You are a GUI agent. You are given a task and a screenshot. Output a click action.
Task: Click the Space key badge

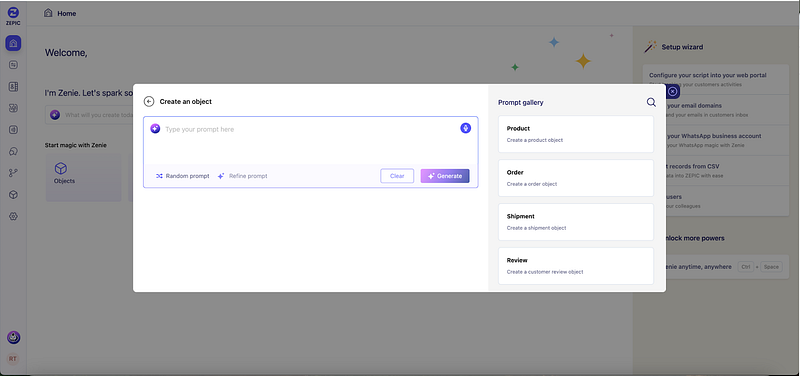[771, 267]
